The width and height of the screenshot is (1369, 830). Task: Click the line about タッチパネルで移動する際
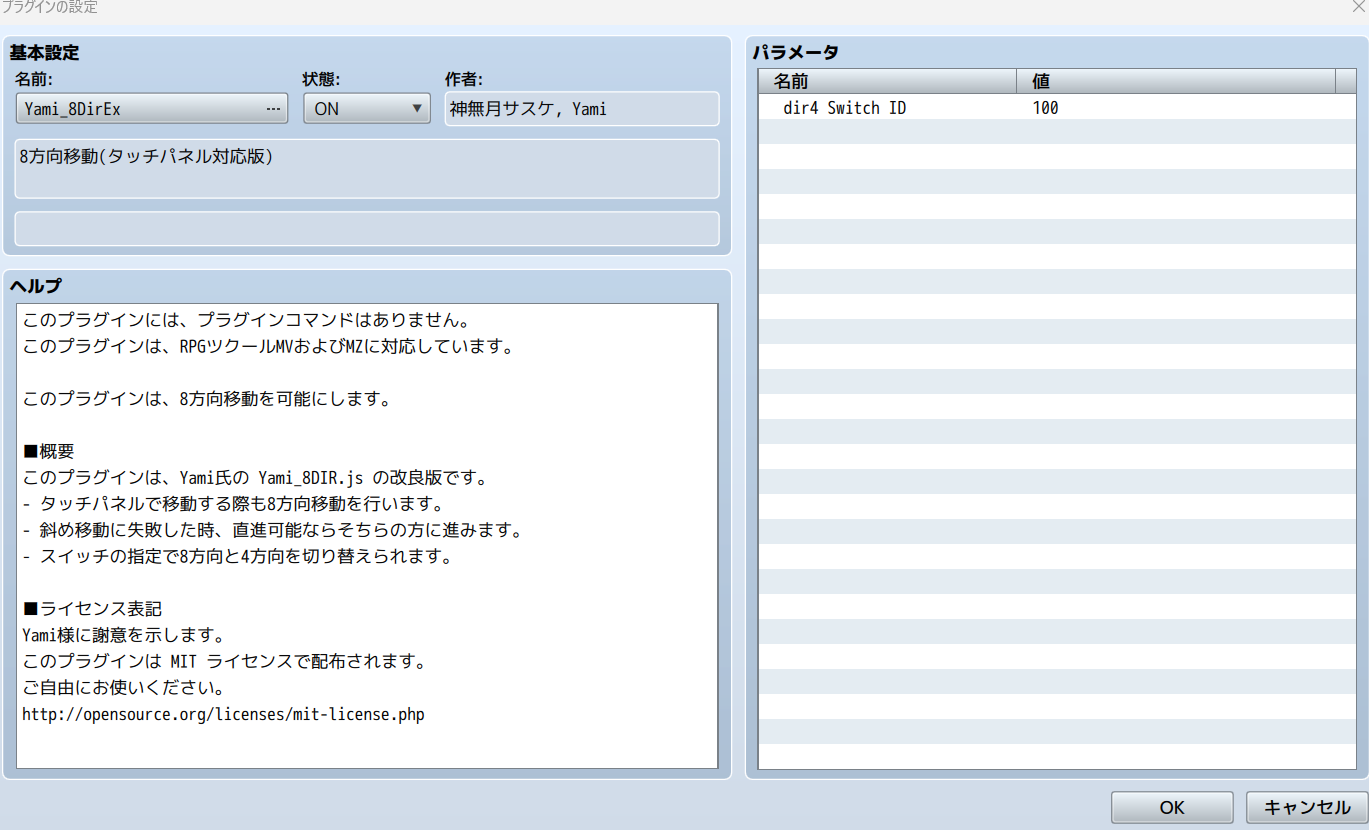(233, 504)
